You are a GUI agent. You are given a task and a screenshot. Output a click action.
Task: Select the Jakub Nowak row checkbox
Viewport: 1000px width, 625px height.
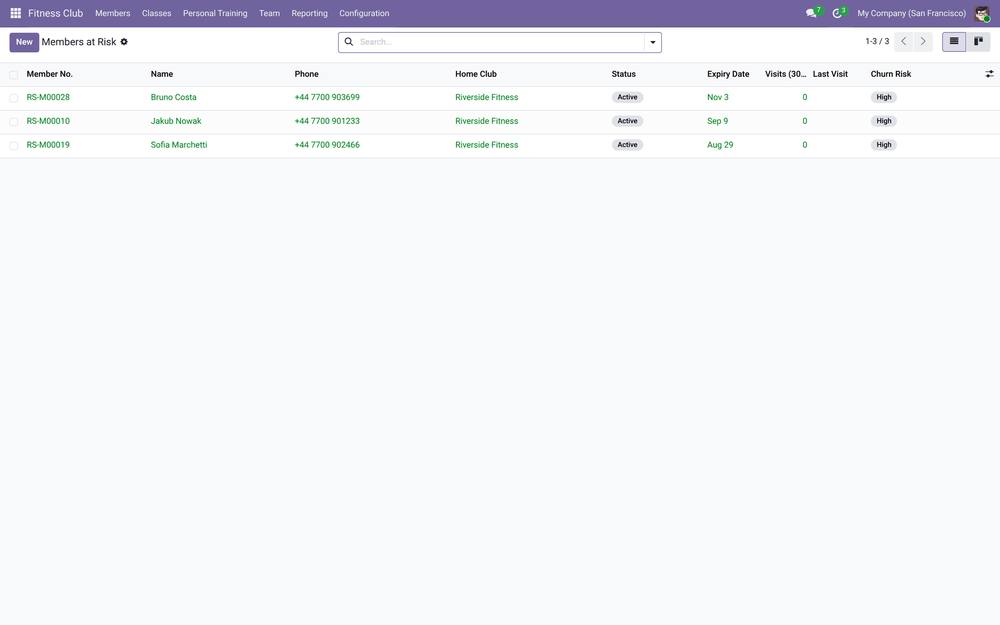(13, 121)
